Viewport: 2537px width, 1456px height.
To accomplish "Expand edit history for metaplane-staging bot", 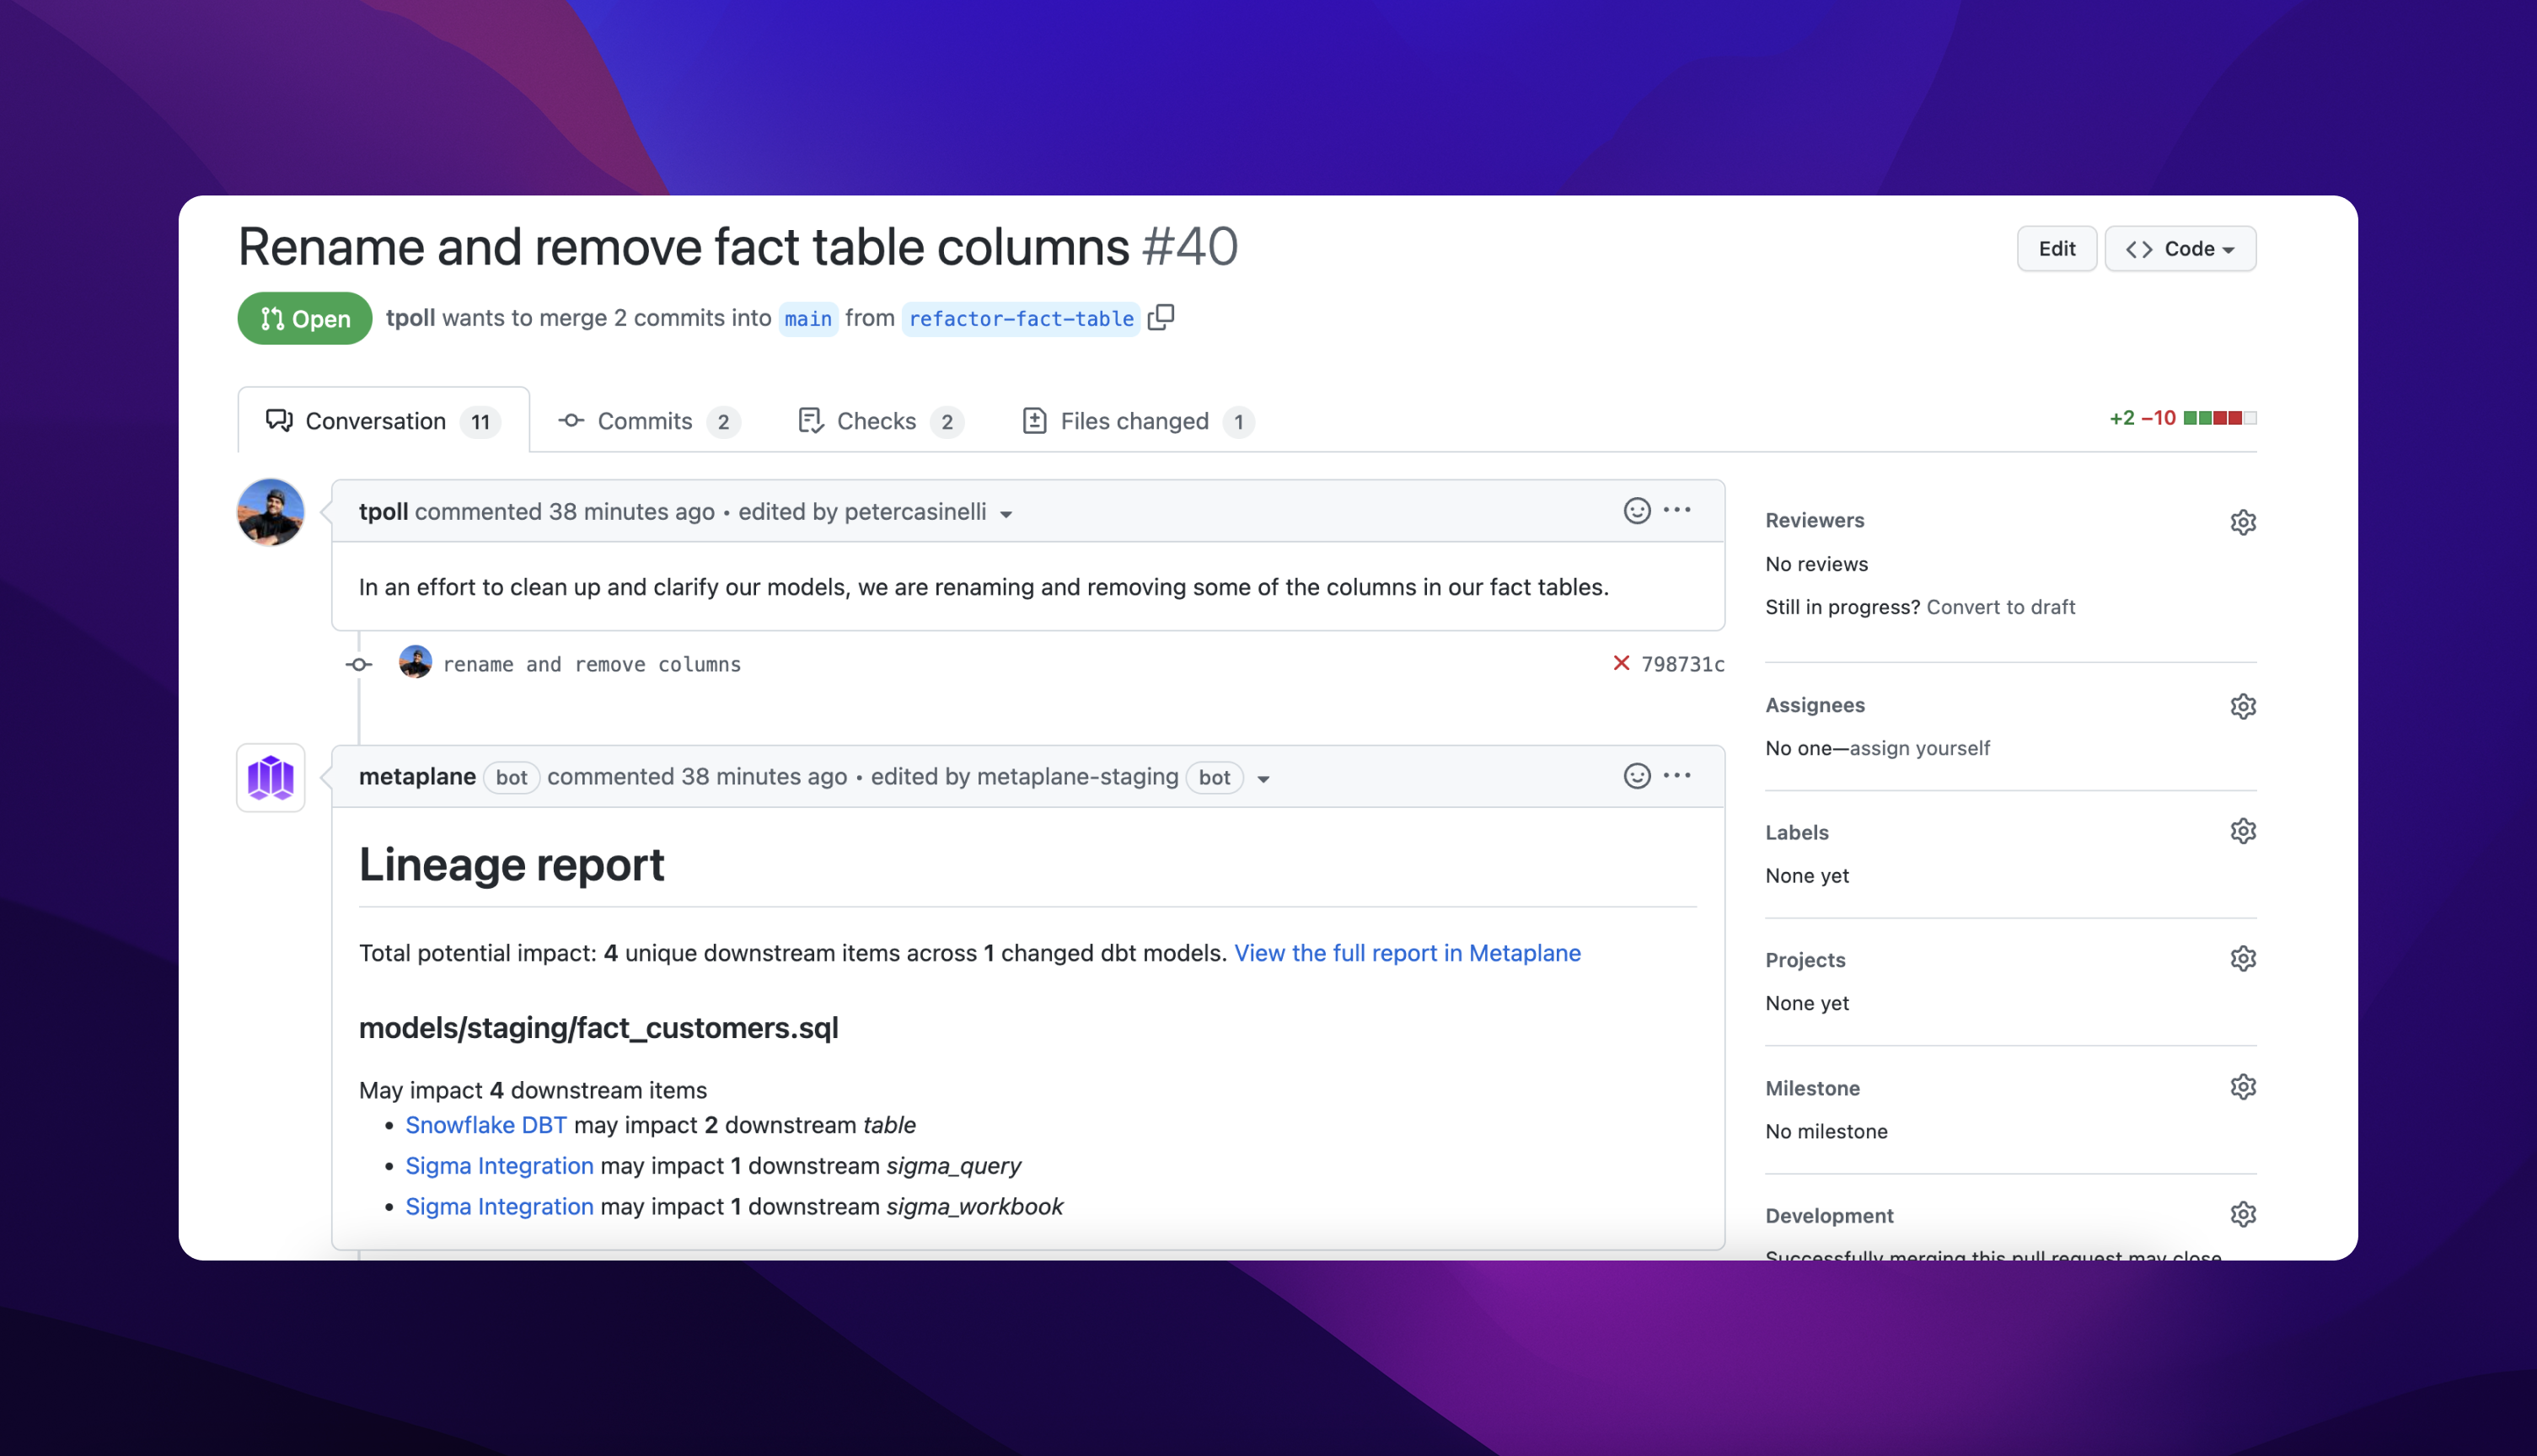I will point(1263,779).
